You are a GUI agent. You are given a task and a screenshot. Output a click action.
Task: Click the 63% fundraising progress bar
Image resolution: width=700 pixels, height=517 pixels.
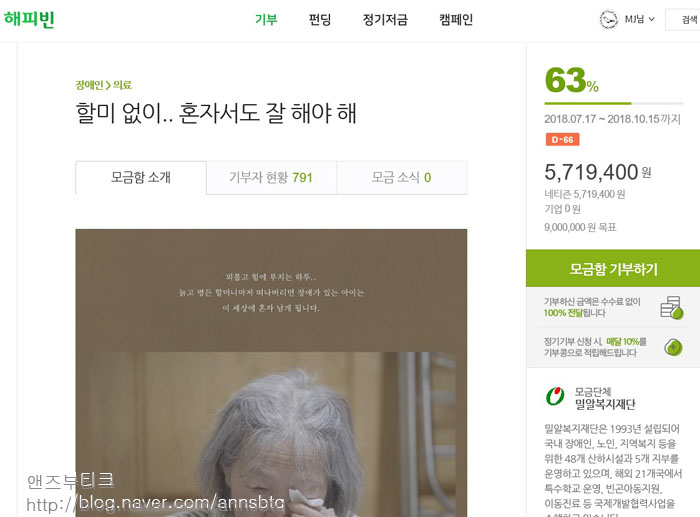pos(613,104)
